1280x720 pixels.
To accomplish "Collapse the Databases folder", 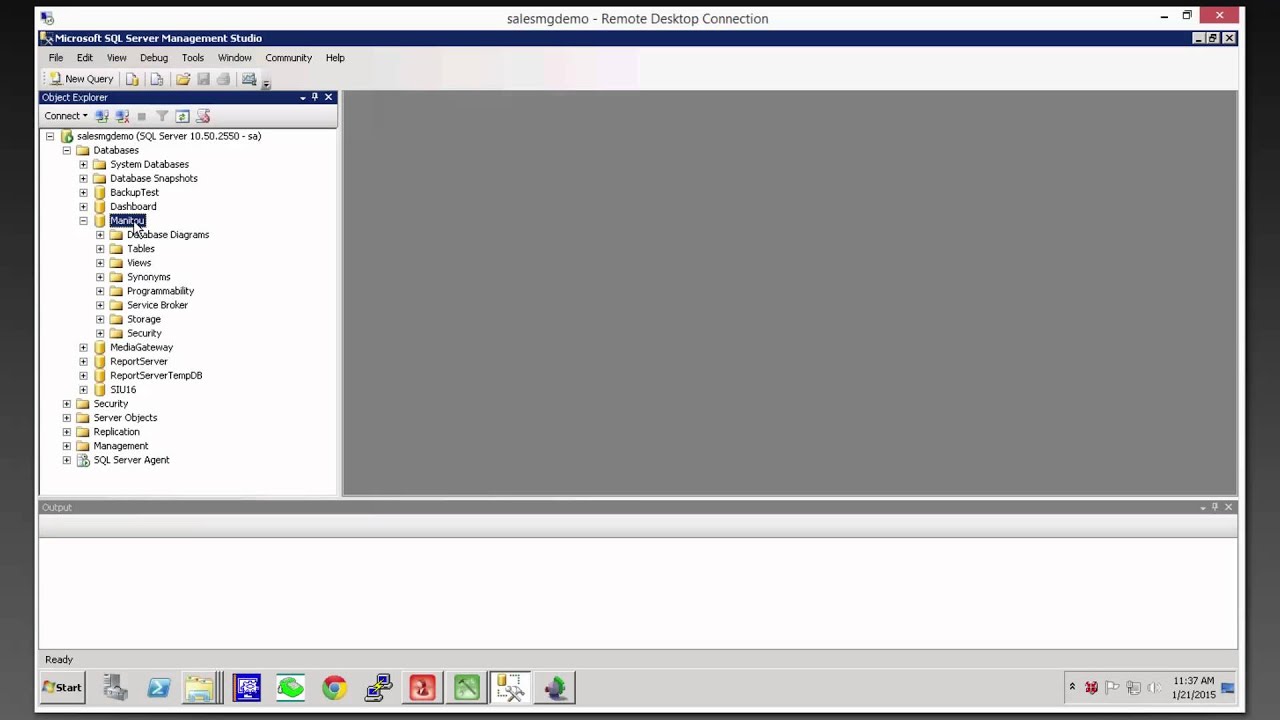I will point(67,150).
